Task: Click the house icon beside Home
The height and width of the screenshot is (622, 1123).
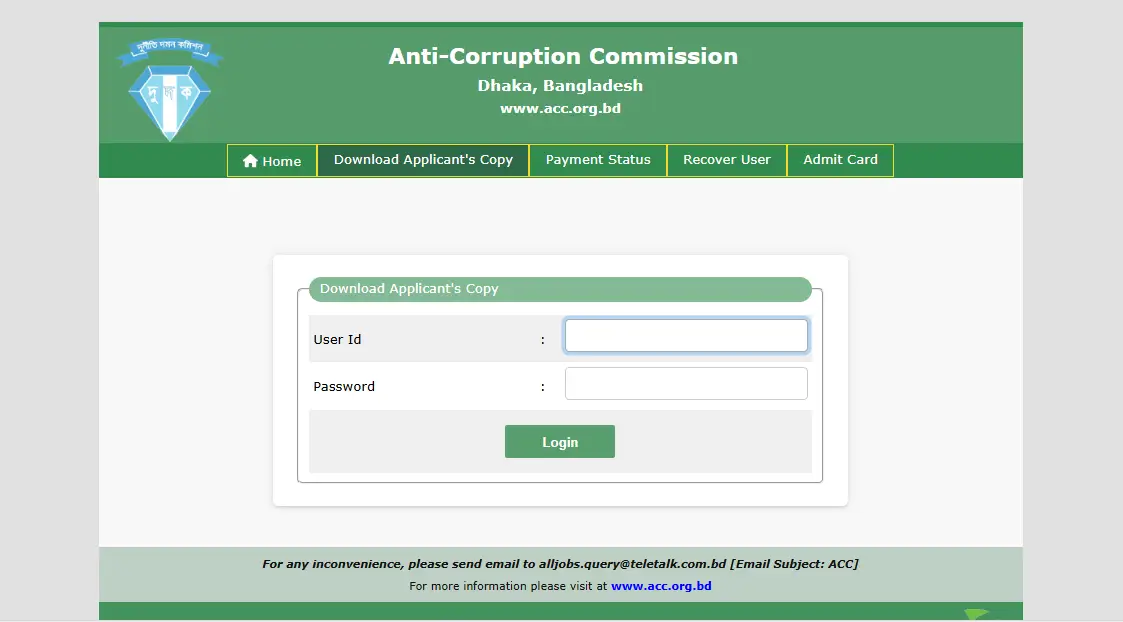Action: [250, 161]
